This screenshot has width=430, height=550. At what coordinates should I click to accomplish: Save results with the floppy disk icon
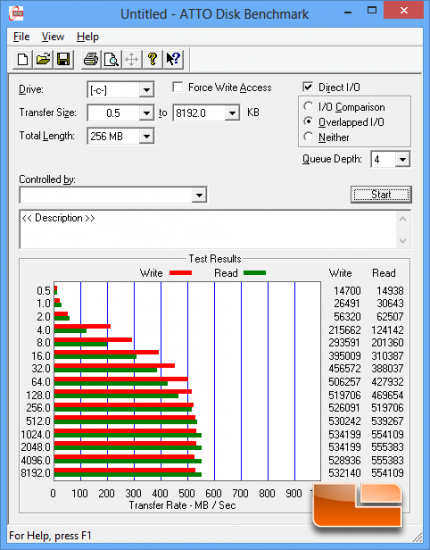coord(63,59)
